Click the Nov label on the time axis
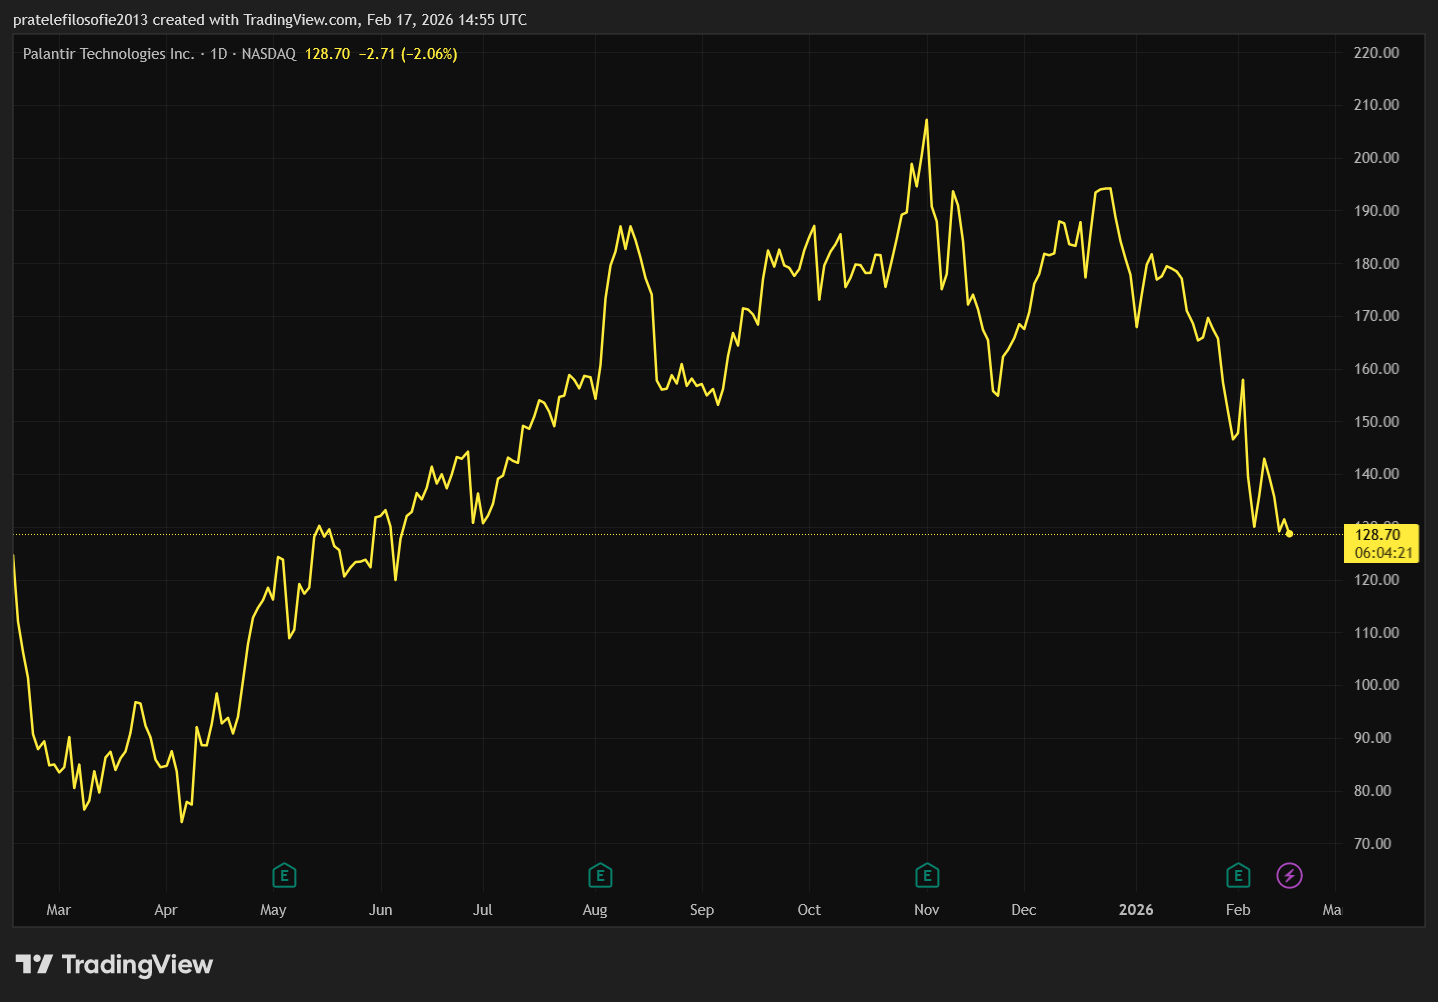 point(927,910)
